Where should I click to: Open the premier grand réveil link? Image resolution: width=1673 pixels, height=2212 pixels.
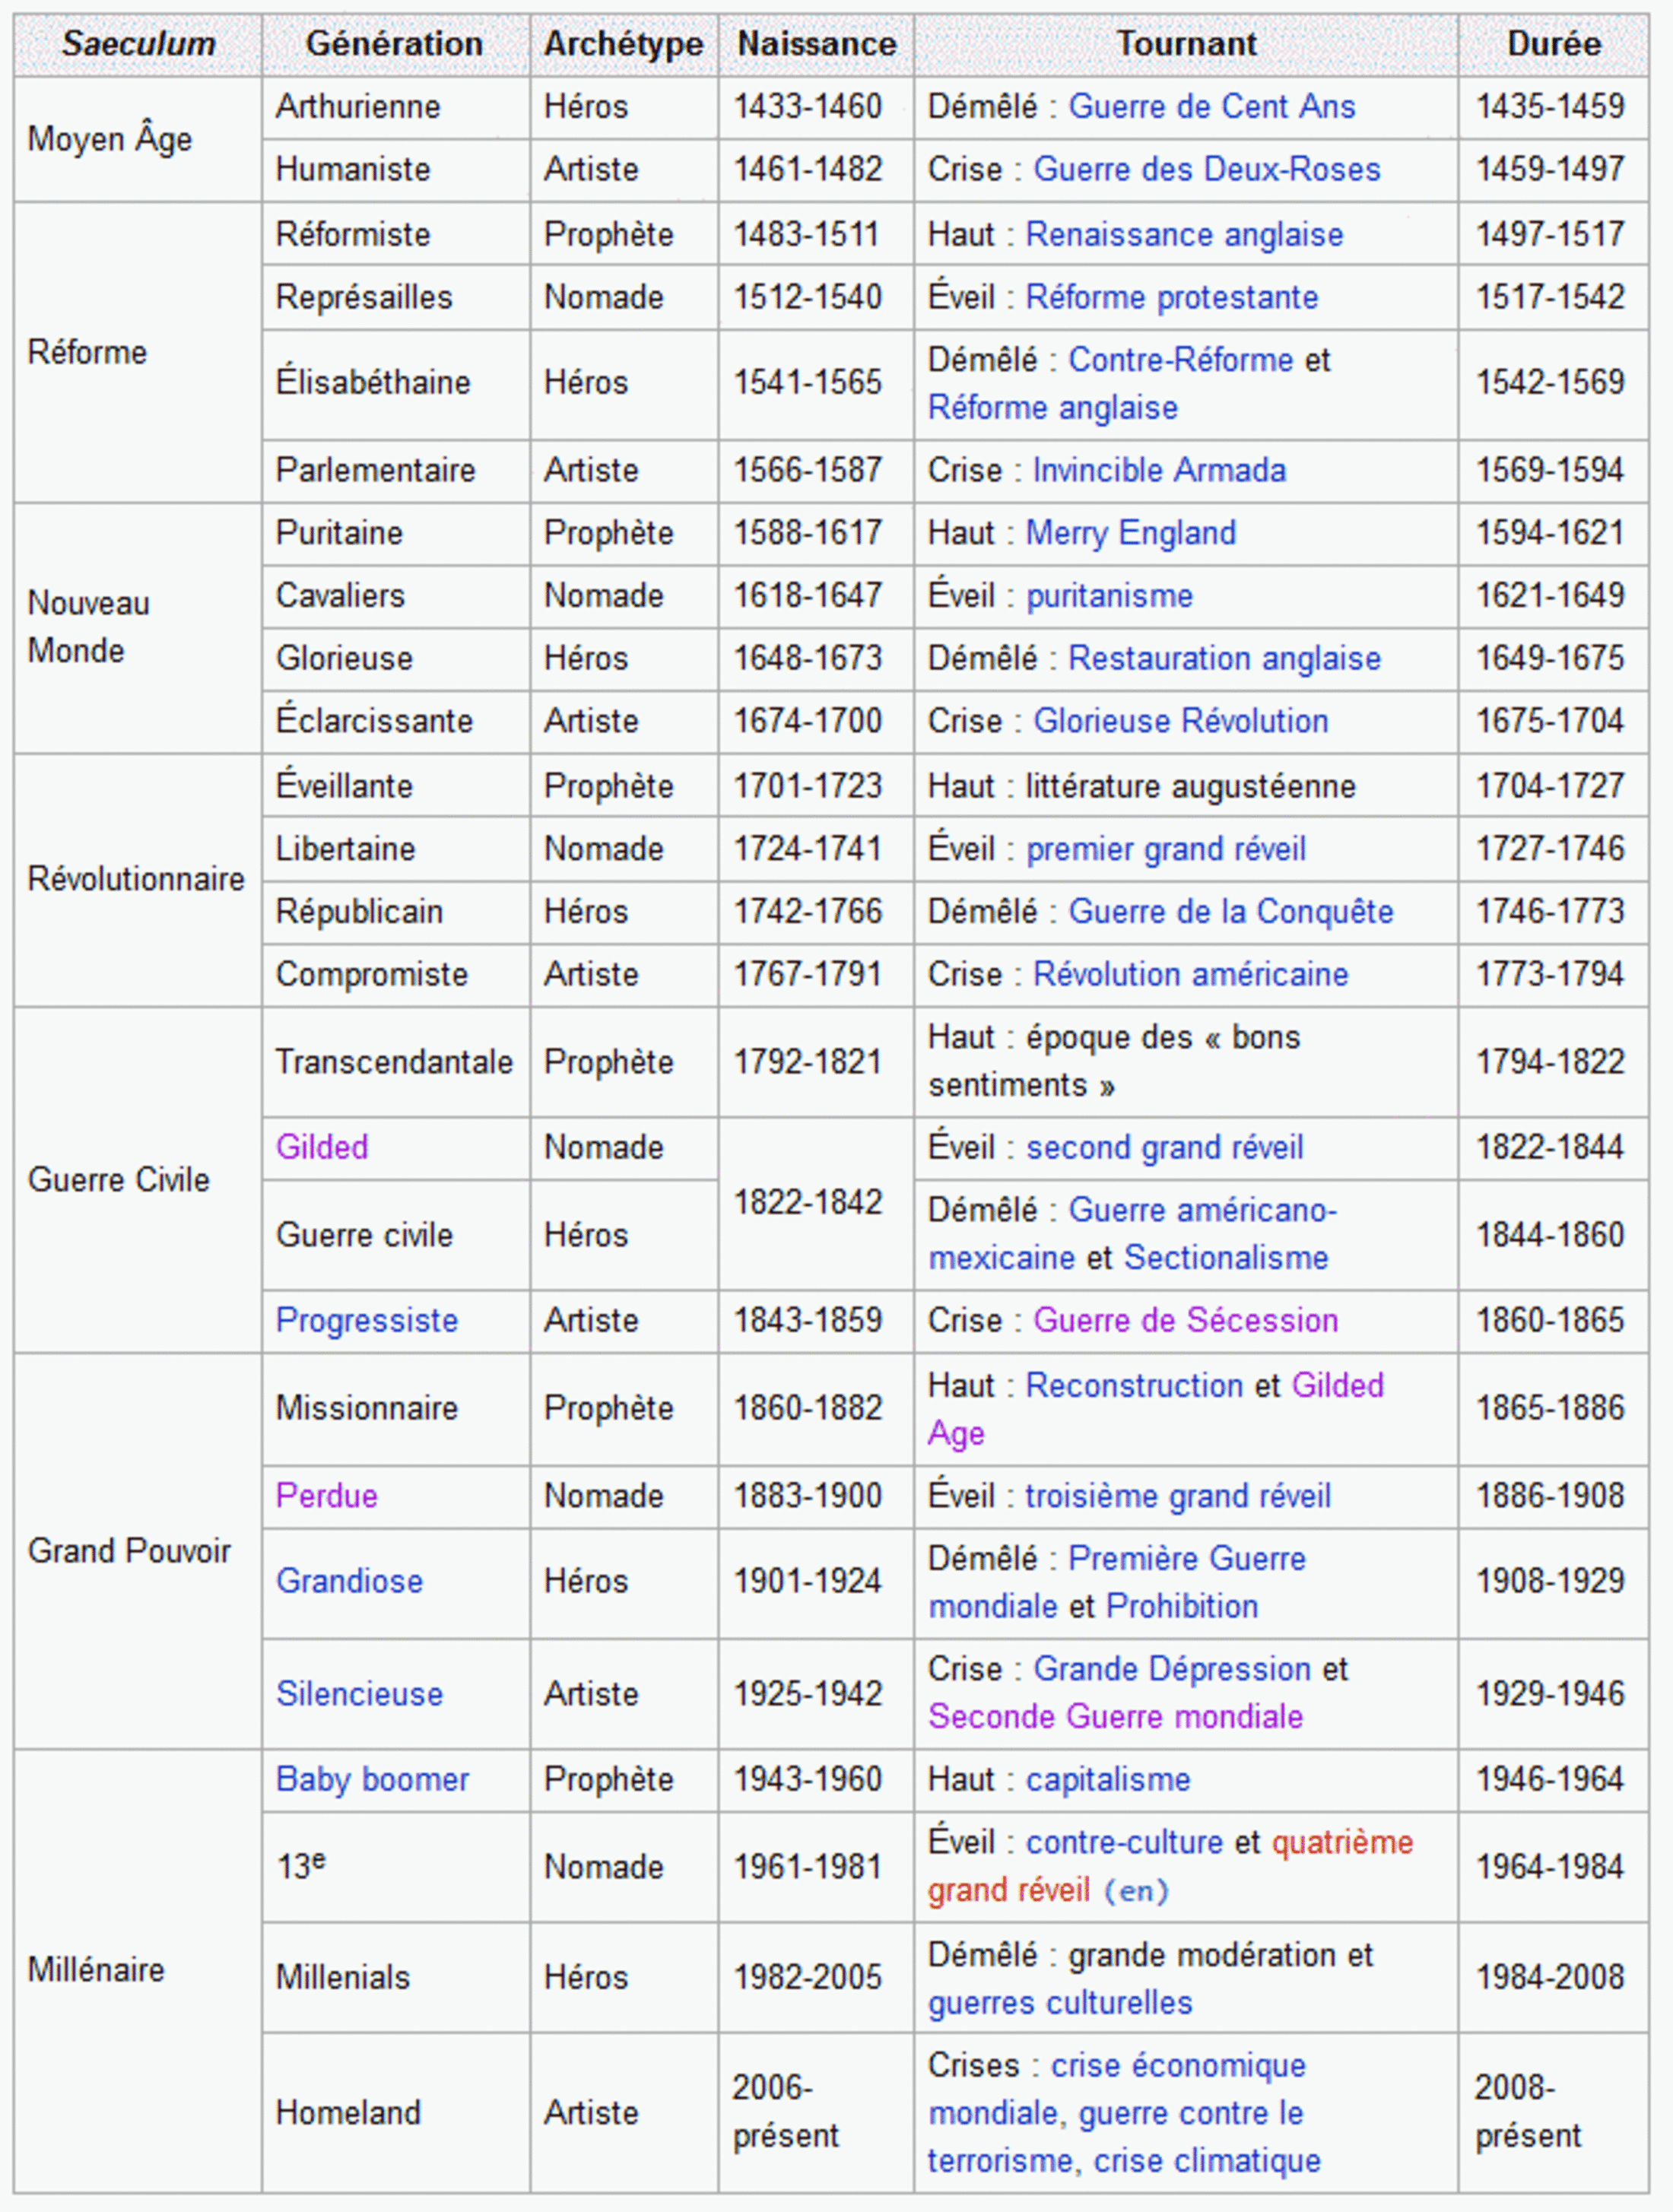click(x=1165, y=849)
